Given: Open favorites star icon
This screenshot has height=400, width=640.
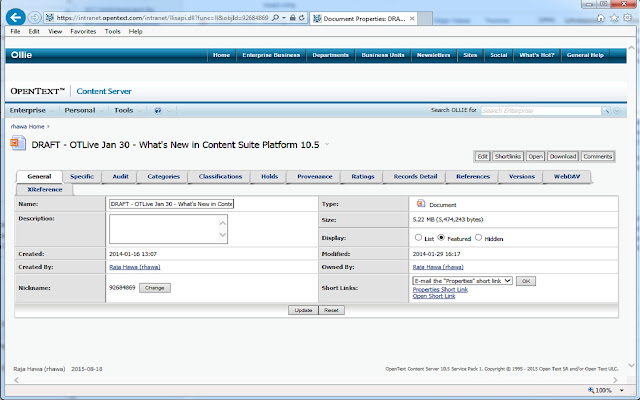Looking at the screenshot, I should (x=614, y=18).
